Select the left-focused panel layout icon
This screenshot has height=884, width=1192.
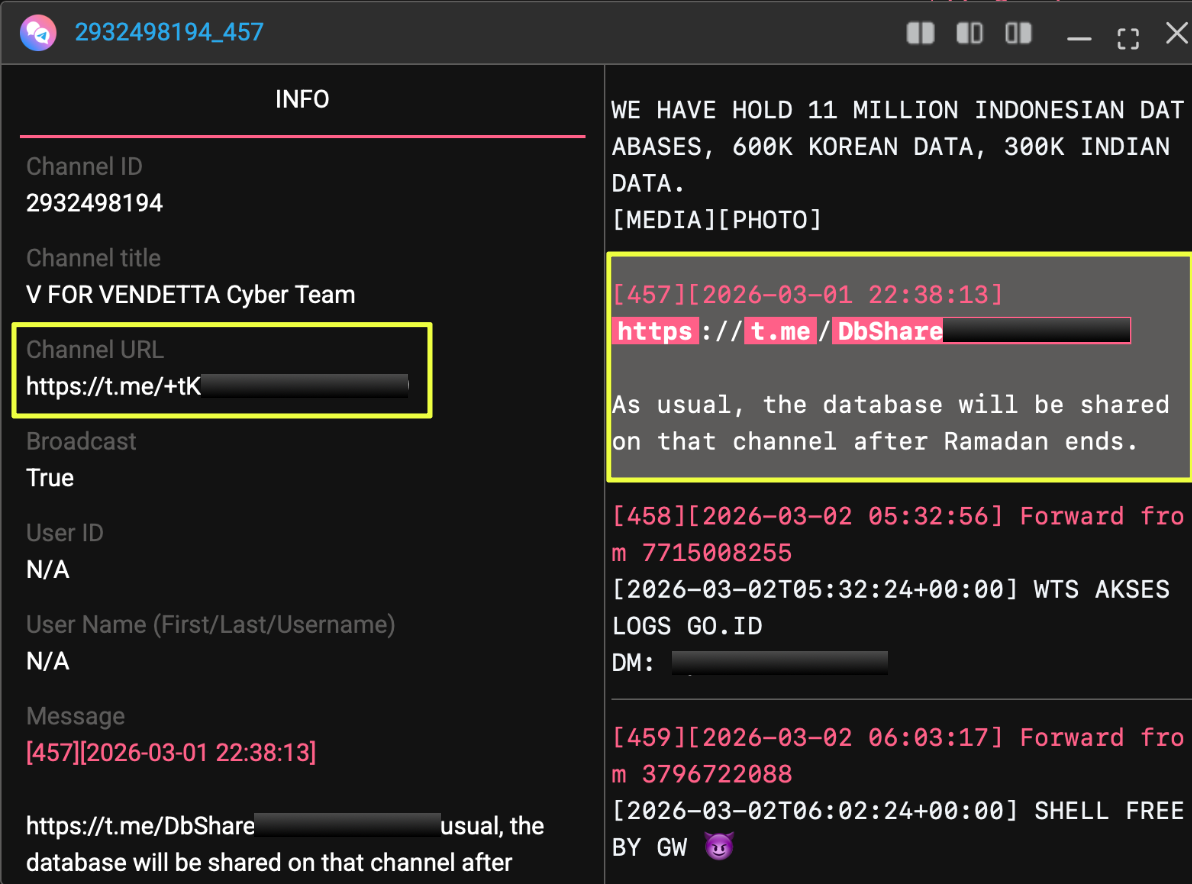[969, 34]
